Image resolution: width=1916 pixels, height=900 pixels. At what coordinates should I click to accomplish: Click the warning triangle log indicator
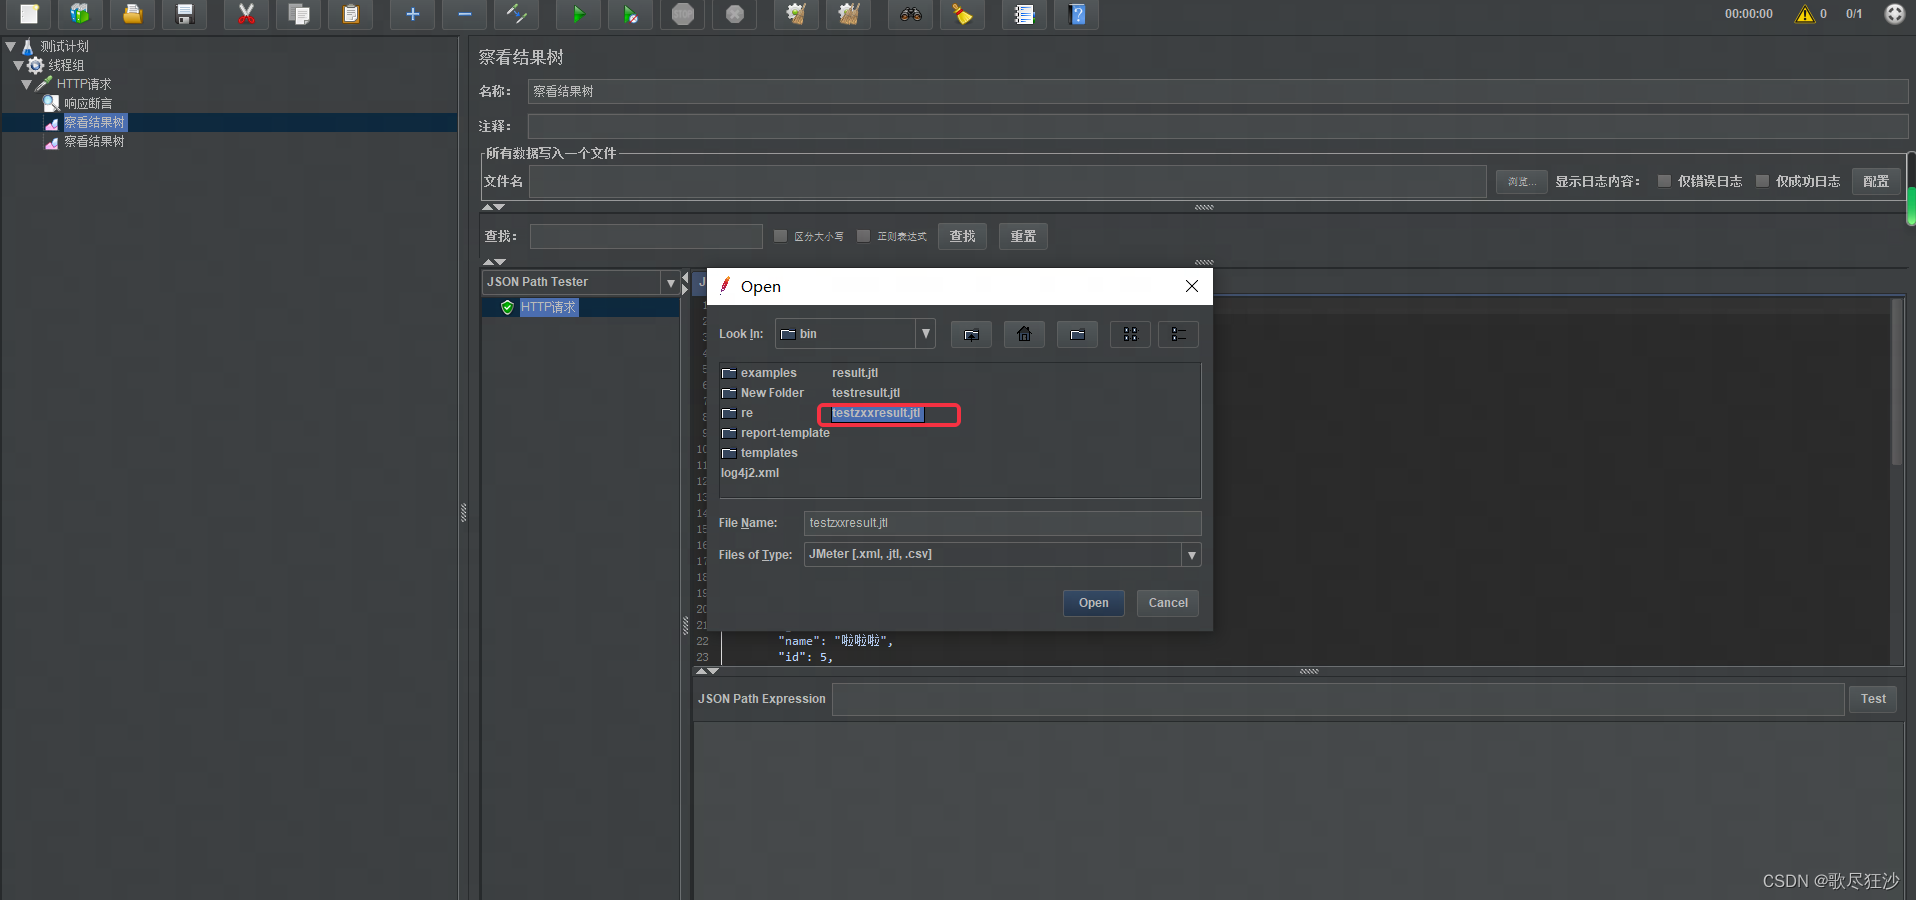click(1804, 14)
